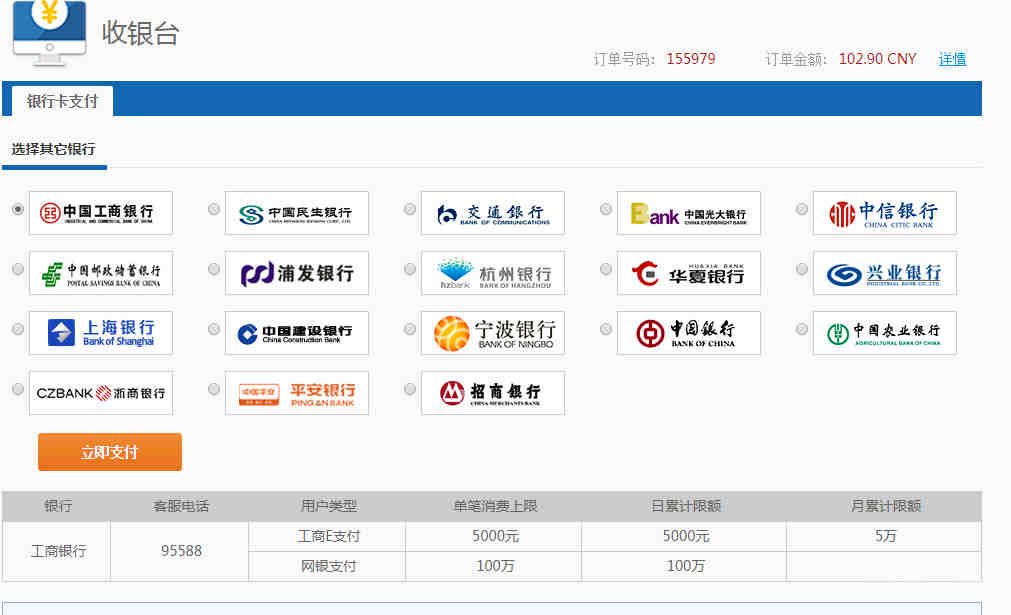
Task: Click the 月累计限额 column header
Action: 886,506
